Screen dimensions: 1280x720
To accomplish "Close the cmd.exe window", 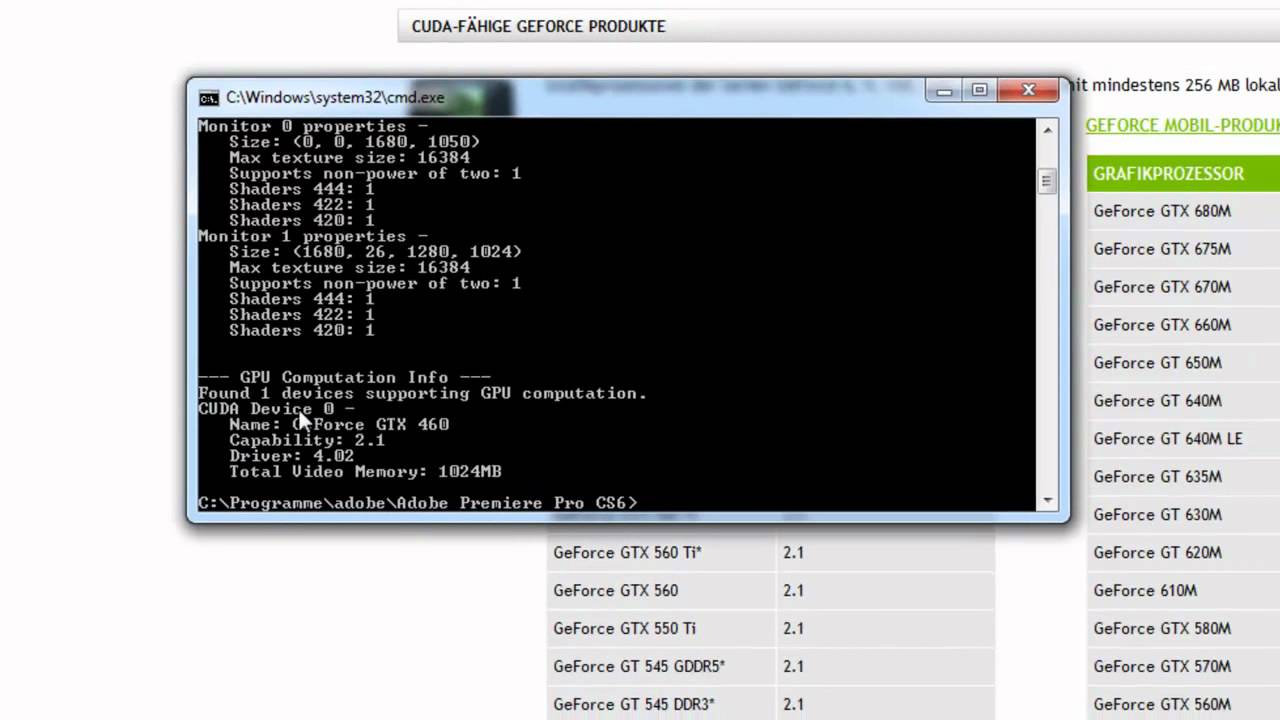I will click(x=1027, y=90).
